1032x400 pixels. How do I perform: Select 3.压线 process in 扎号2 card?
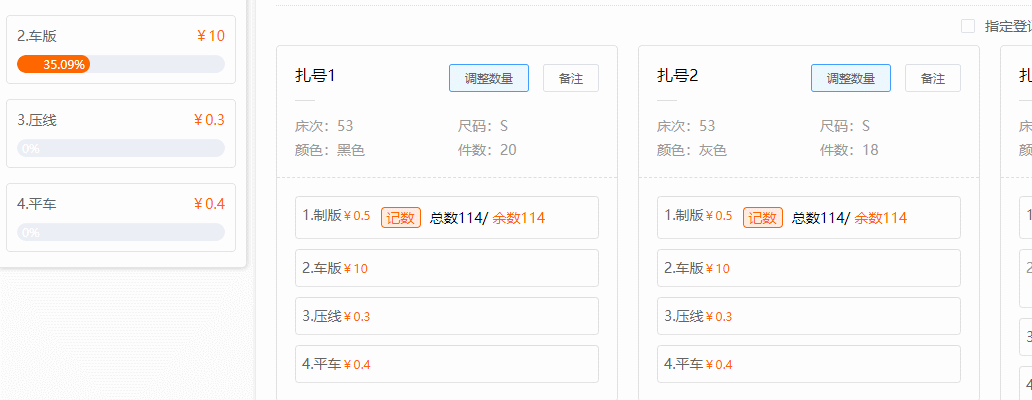(x=808, y=316)
